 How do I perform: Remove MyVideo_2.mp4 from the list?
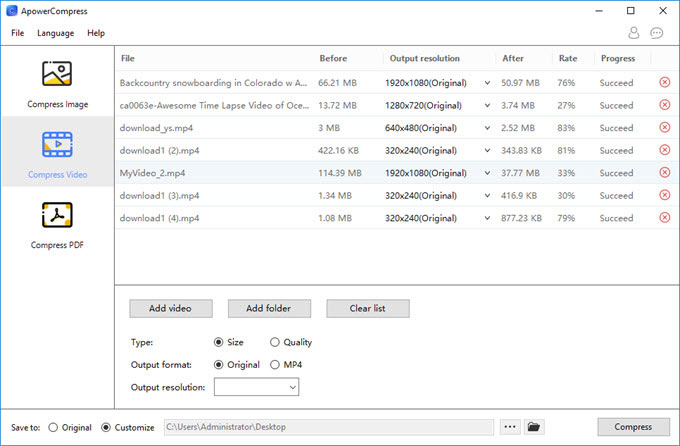[x=664, y=172]
